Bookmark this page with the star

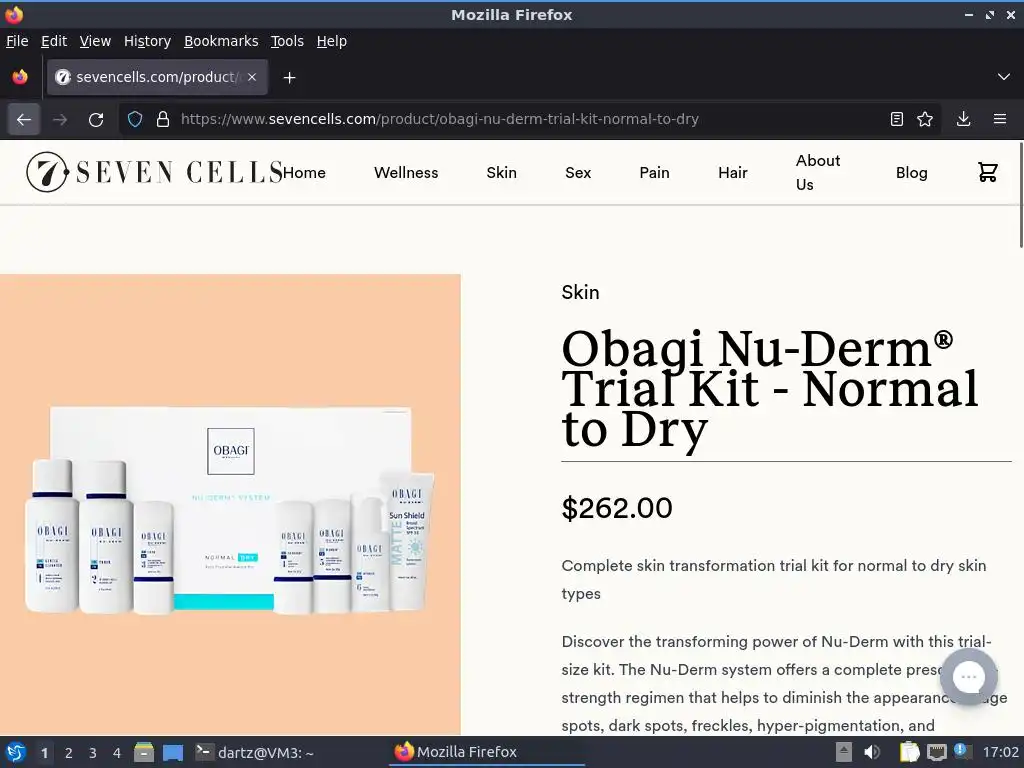925,119
